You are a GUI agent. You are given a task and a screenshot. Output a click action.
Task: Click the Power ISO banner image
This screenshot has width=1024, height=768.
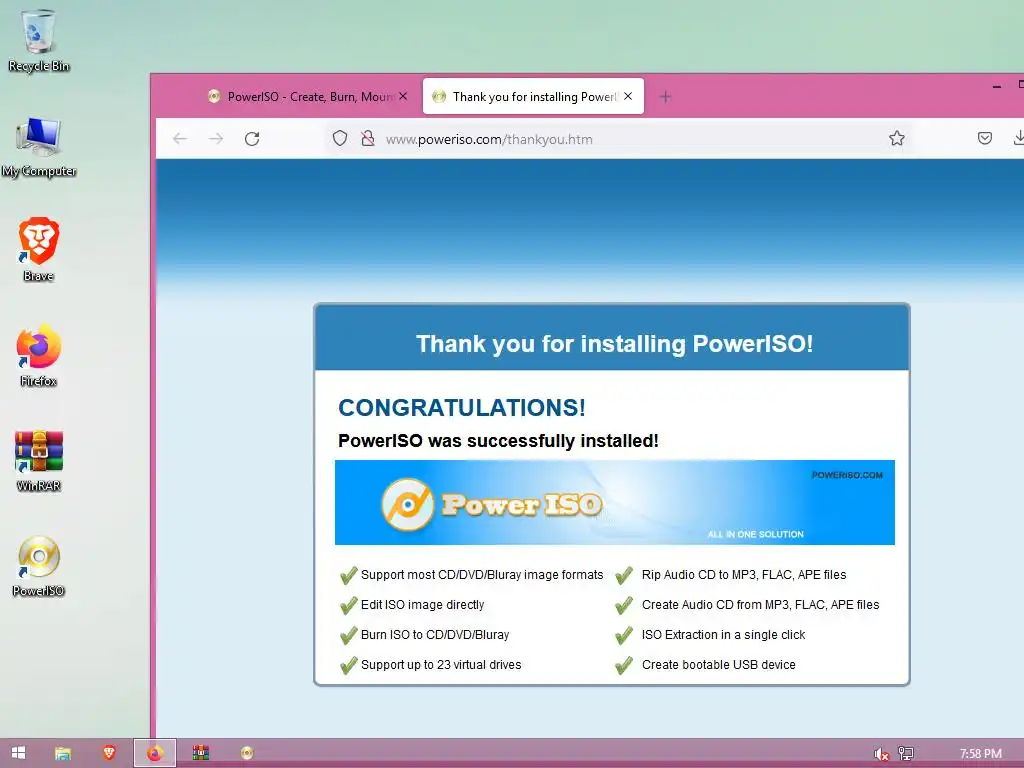coord(615,502)
